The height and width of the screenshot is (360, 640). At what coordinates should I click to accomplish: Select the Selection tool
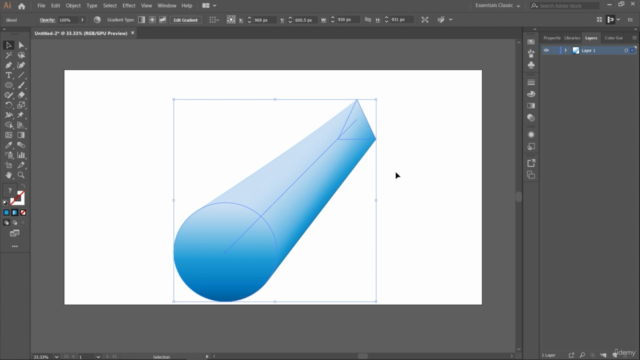point(9,45)
